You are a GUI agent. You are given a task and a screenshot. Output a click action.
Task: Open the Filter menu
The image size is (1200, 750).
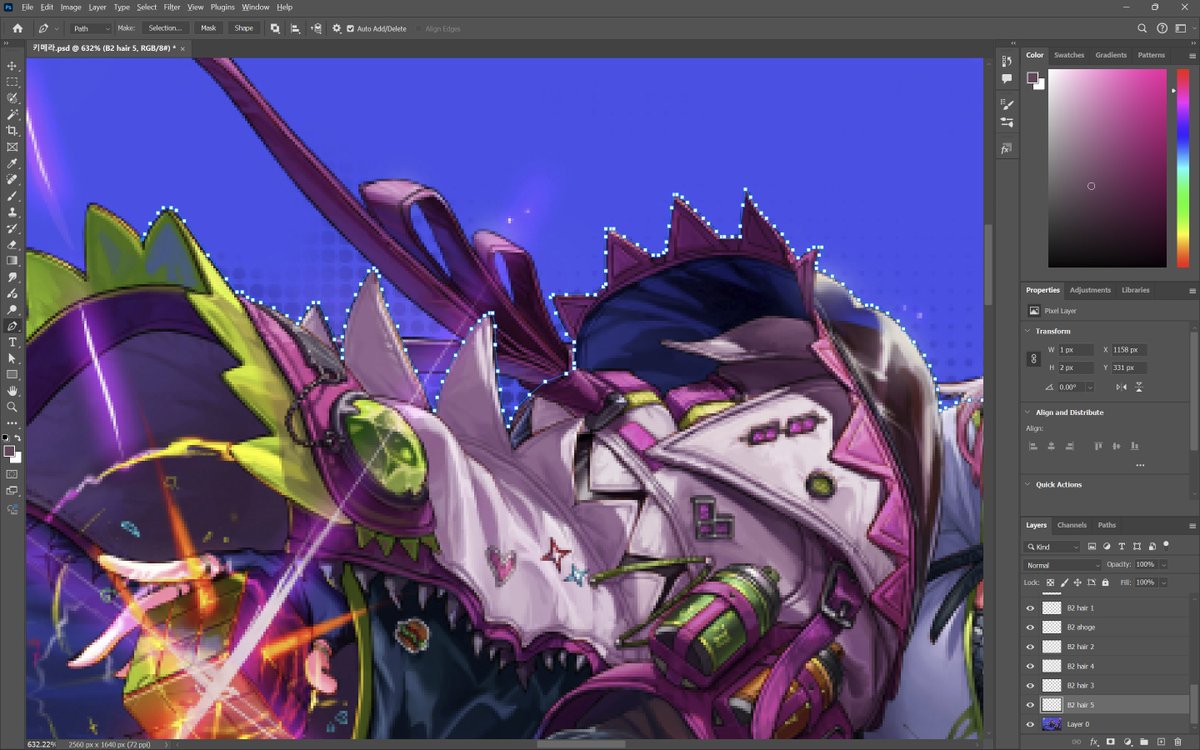[x=172, y=7]
